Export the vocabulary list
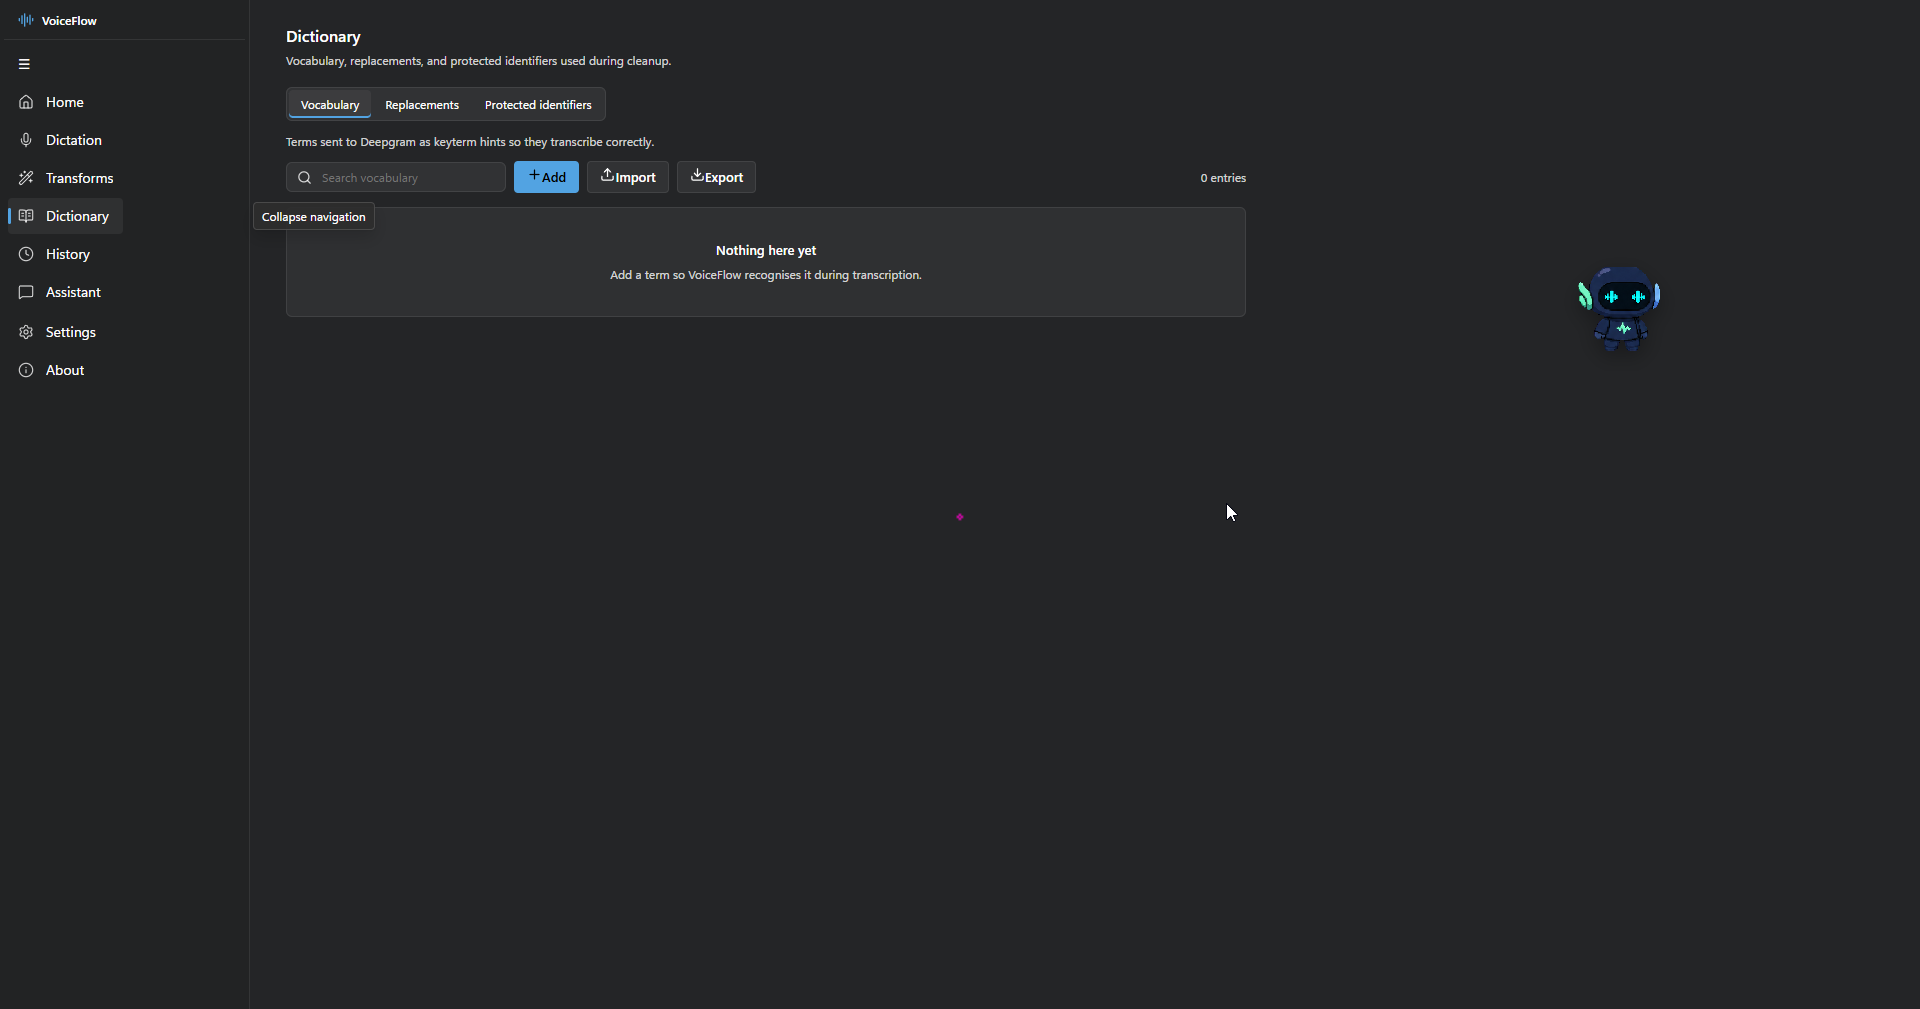Image resolution: width=1920 pixels, height=1009 pixels. click(716, 177)
